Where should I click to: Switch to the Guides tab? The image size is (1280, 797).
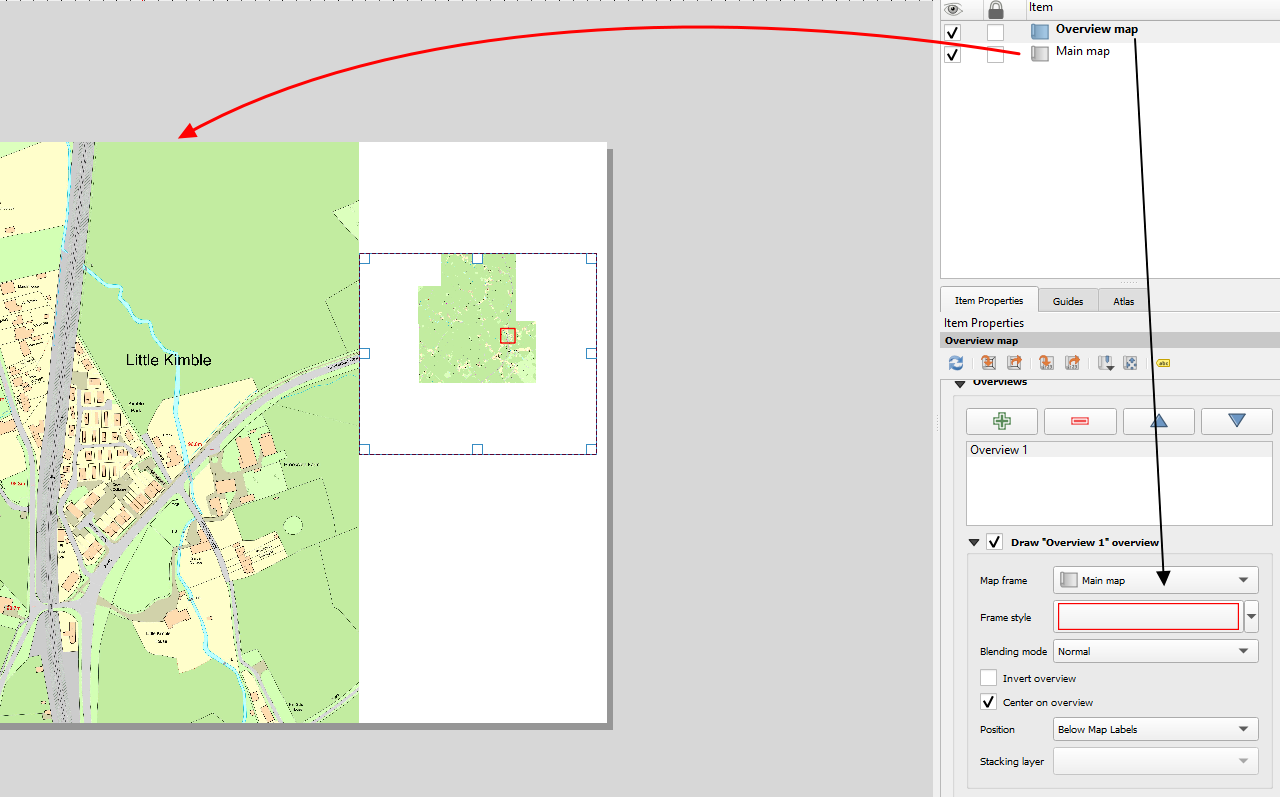pos(1068,301)
